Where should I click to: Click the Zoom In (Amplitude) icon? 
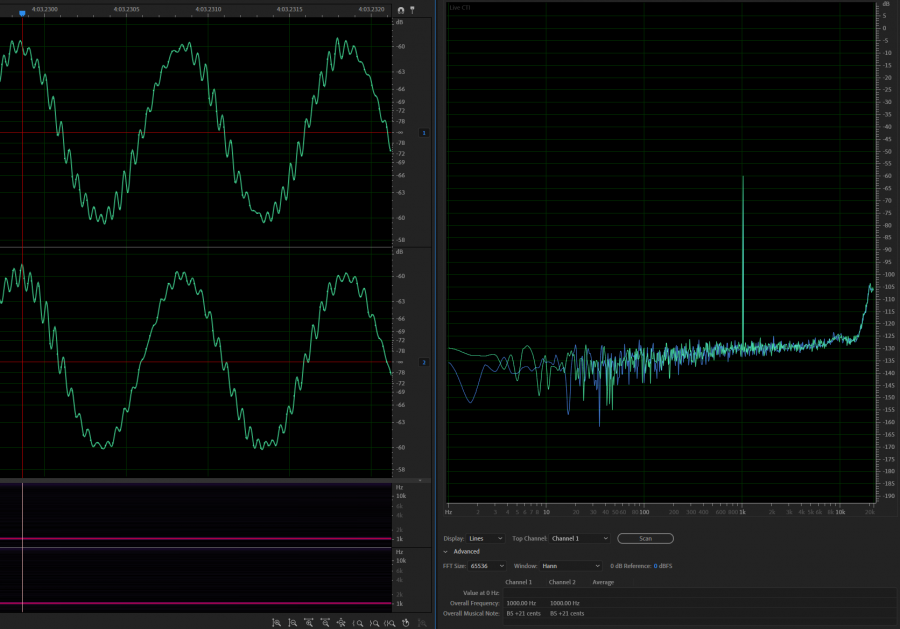pyautogui.click(x=276, y=622)
